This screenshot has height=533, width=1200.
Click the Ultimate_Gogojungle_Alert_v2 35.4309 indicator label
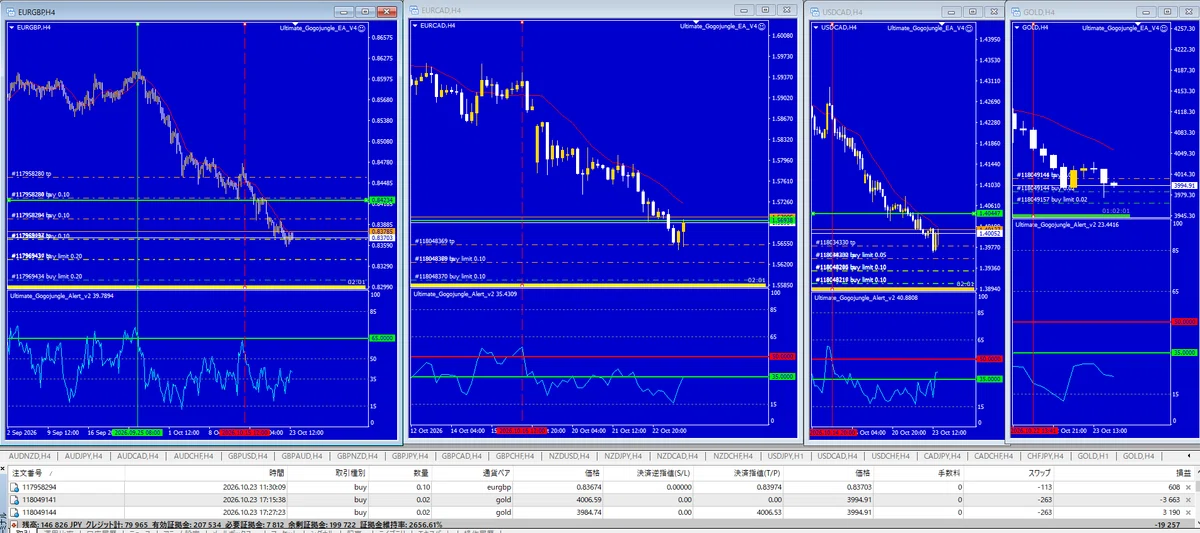tap(464, 295)
